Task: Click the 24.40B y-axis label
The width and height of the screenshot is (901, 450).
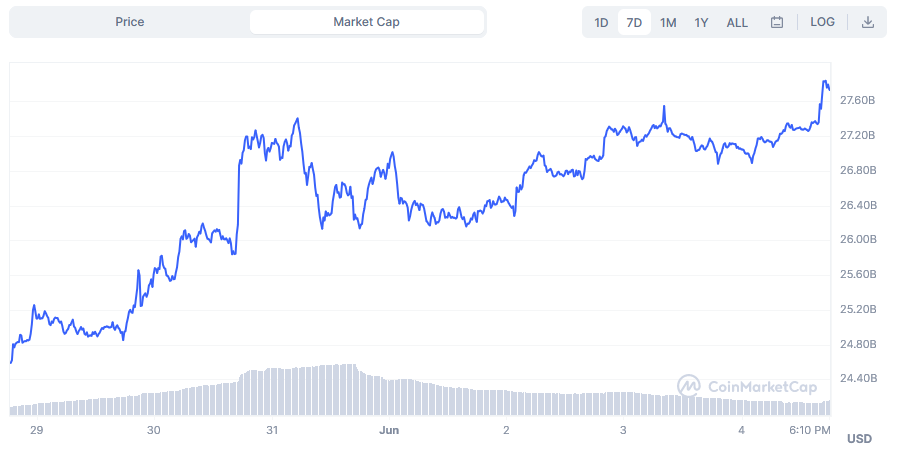Action: 858,379
